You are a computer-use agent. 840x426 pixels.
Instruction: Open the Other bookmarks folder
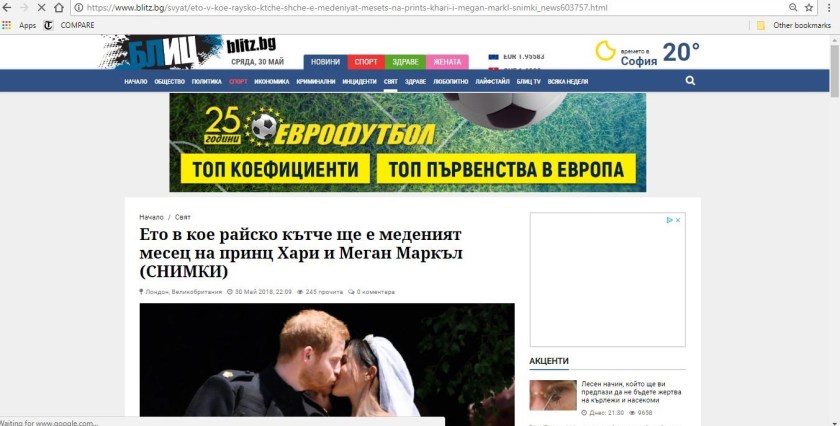point(793,25)
